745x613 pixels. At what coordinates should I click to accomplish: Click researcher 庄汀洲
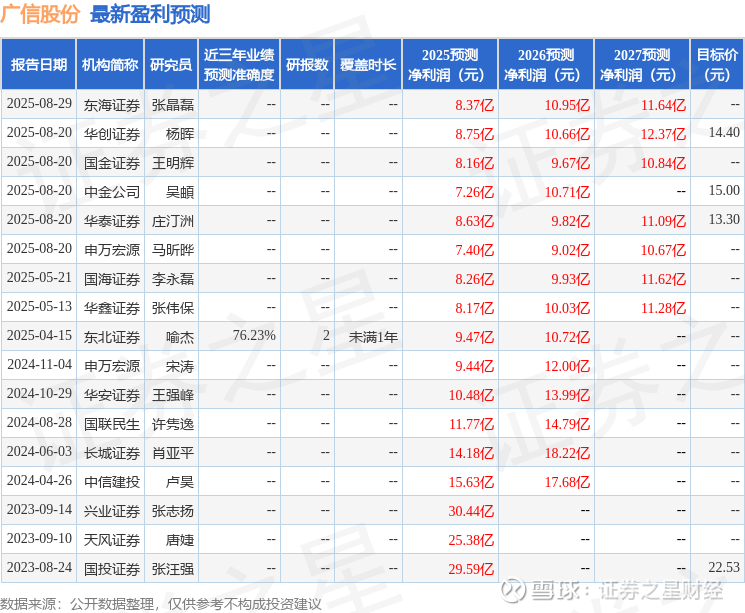(x=172, y=221)
